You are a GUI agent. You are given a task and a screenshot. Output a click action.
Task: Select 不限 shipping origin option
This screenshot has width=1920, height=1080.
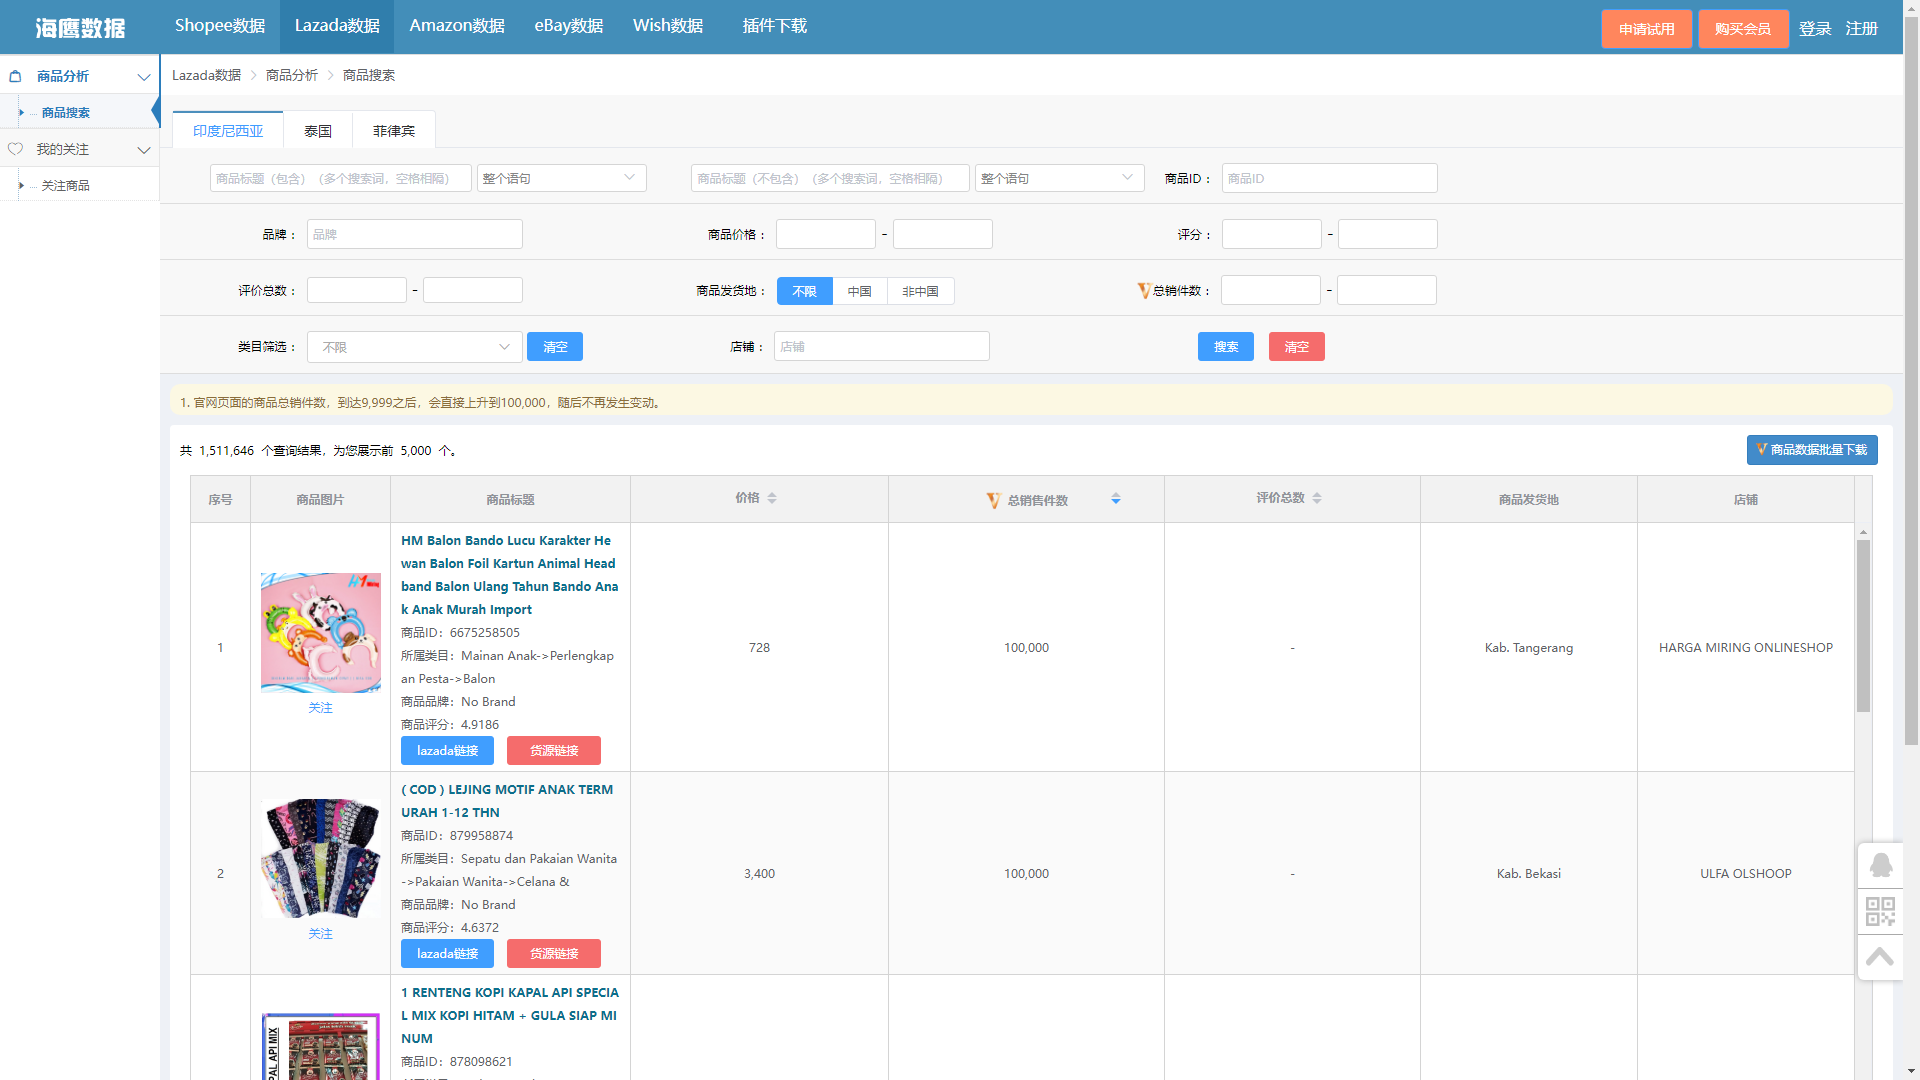pyautogui.click(x=804, y=291)
